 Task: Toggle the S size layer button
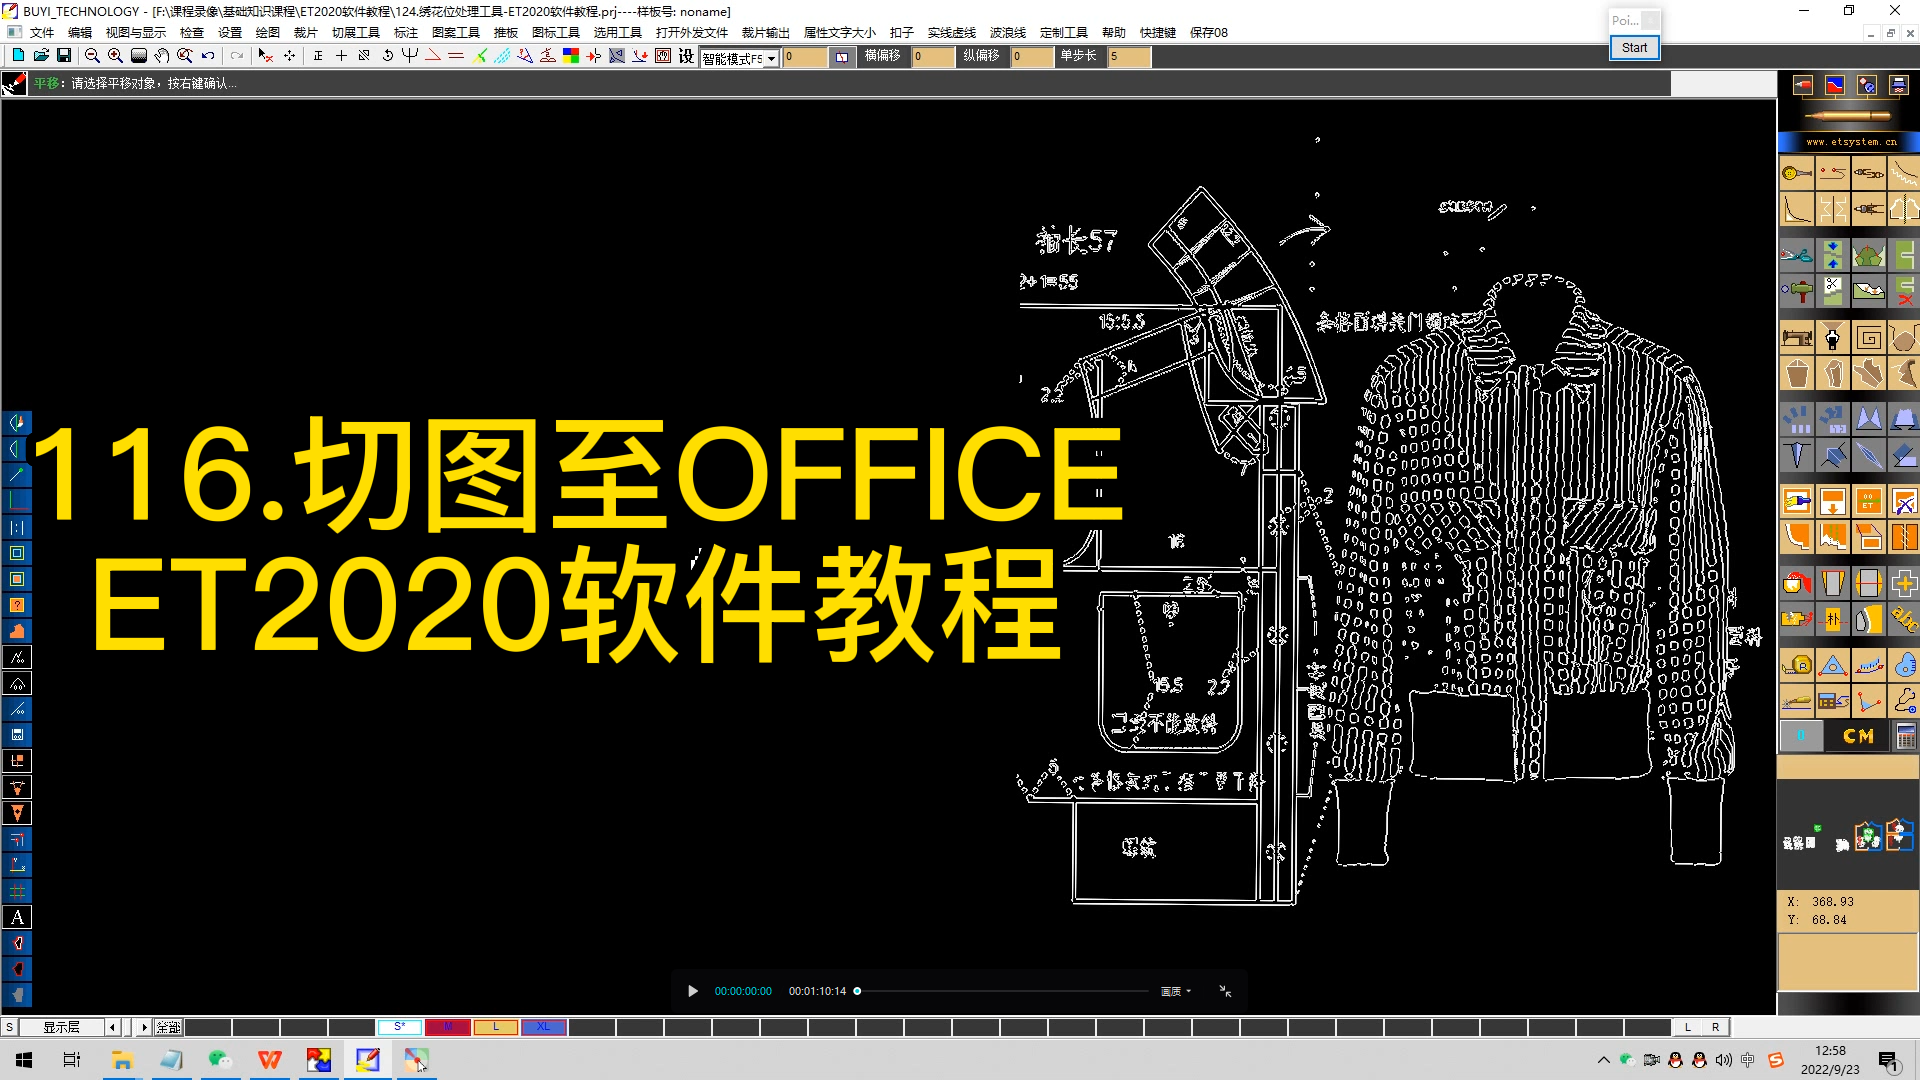click(9, 1027)
